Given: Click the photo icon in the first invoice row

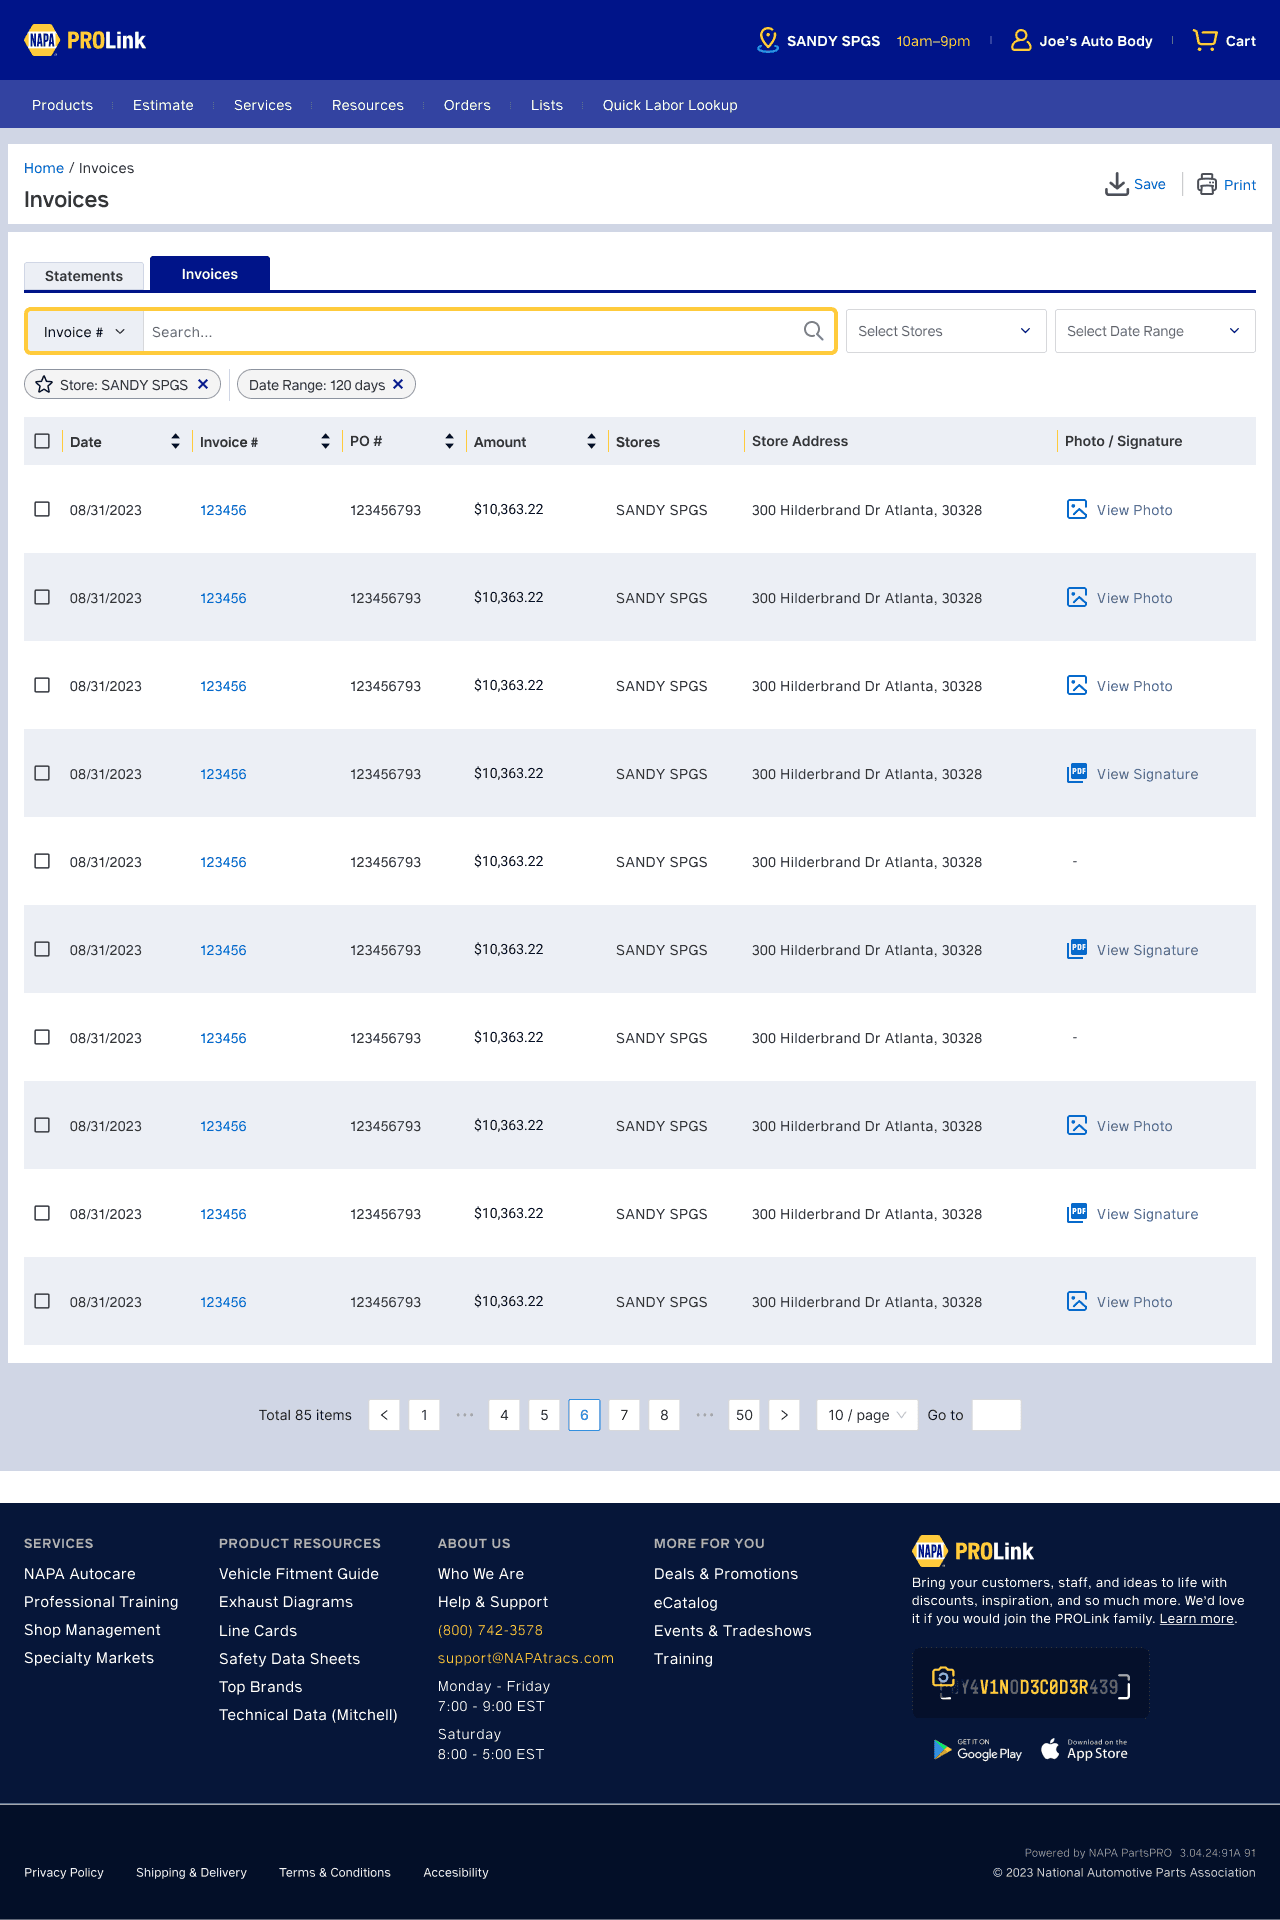Looking at the screenshot, I should 1077,510.
